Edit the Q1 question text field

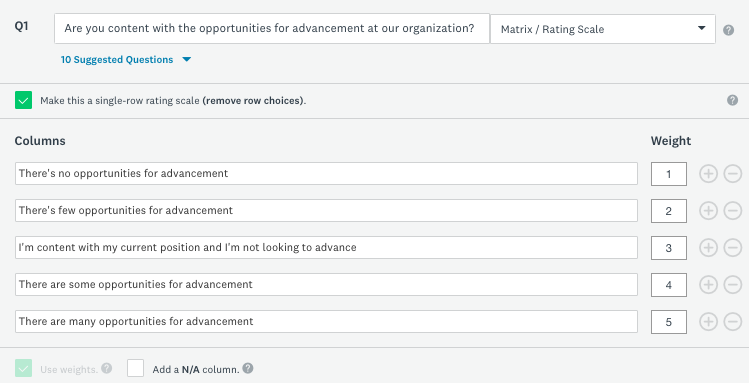[x=272, y=28]
